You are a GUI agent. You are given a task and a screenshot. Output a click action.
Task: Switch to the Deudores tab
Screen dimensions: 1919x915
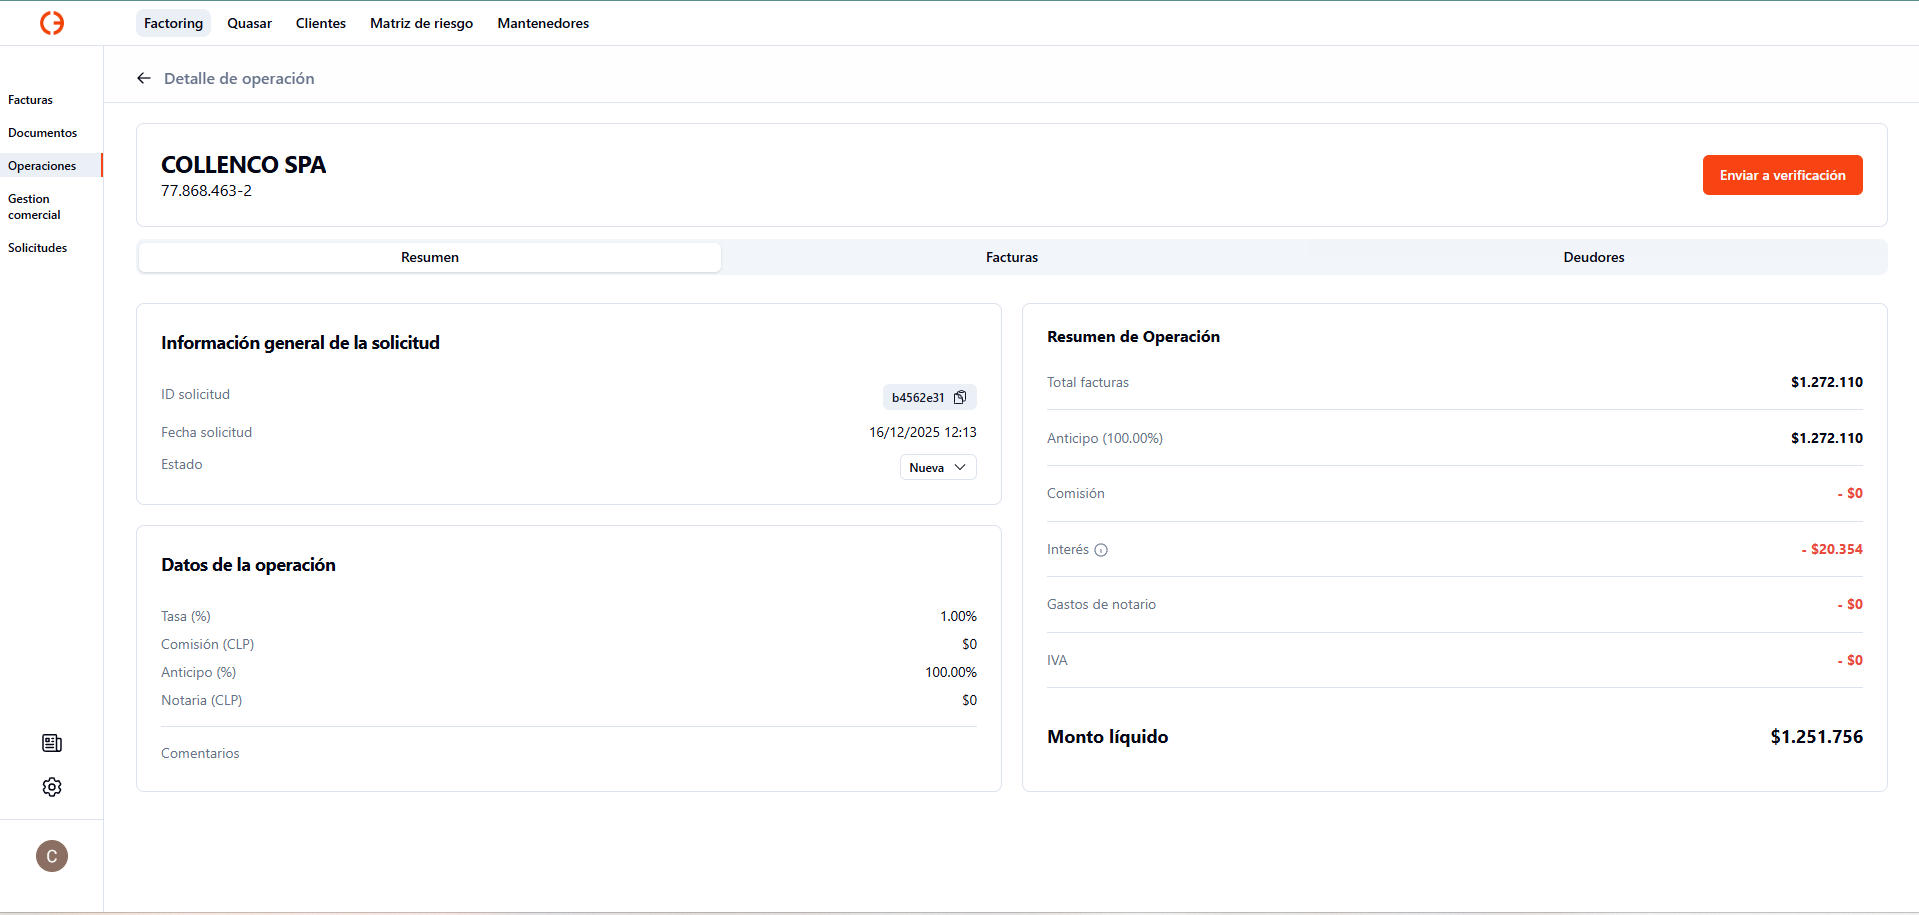[1593, 257]
